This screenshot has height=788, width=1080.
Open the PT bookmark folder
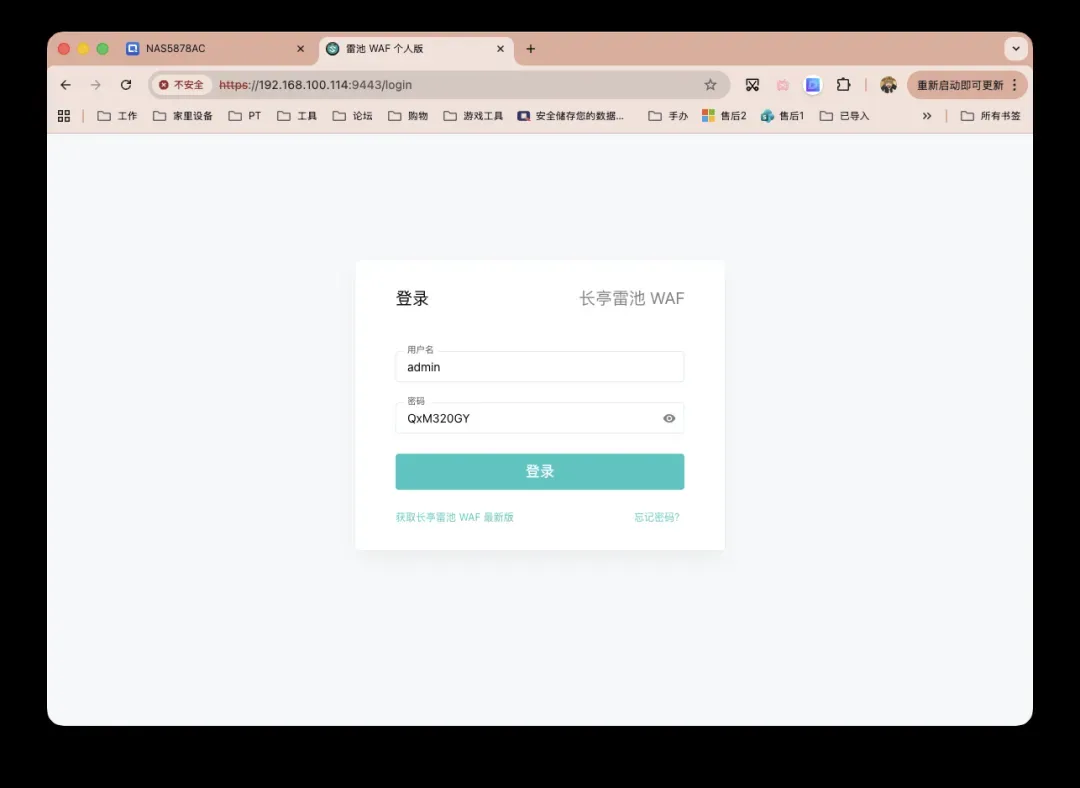(x=245, y=116)
